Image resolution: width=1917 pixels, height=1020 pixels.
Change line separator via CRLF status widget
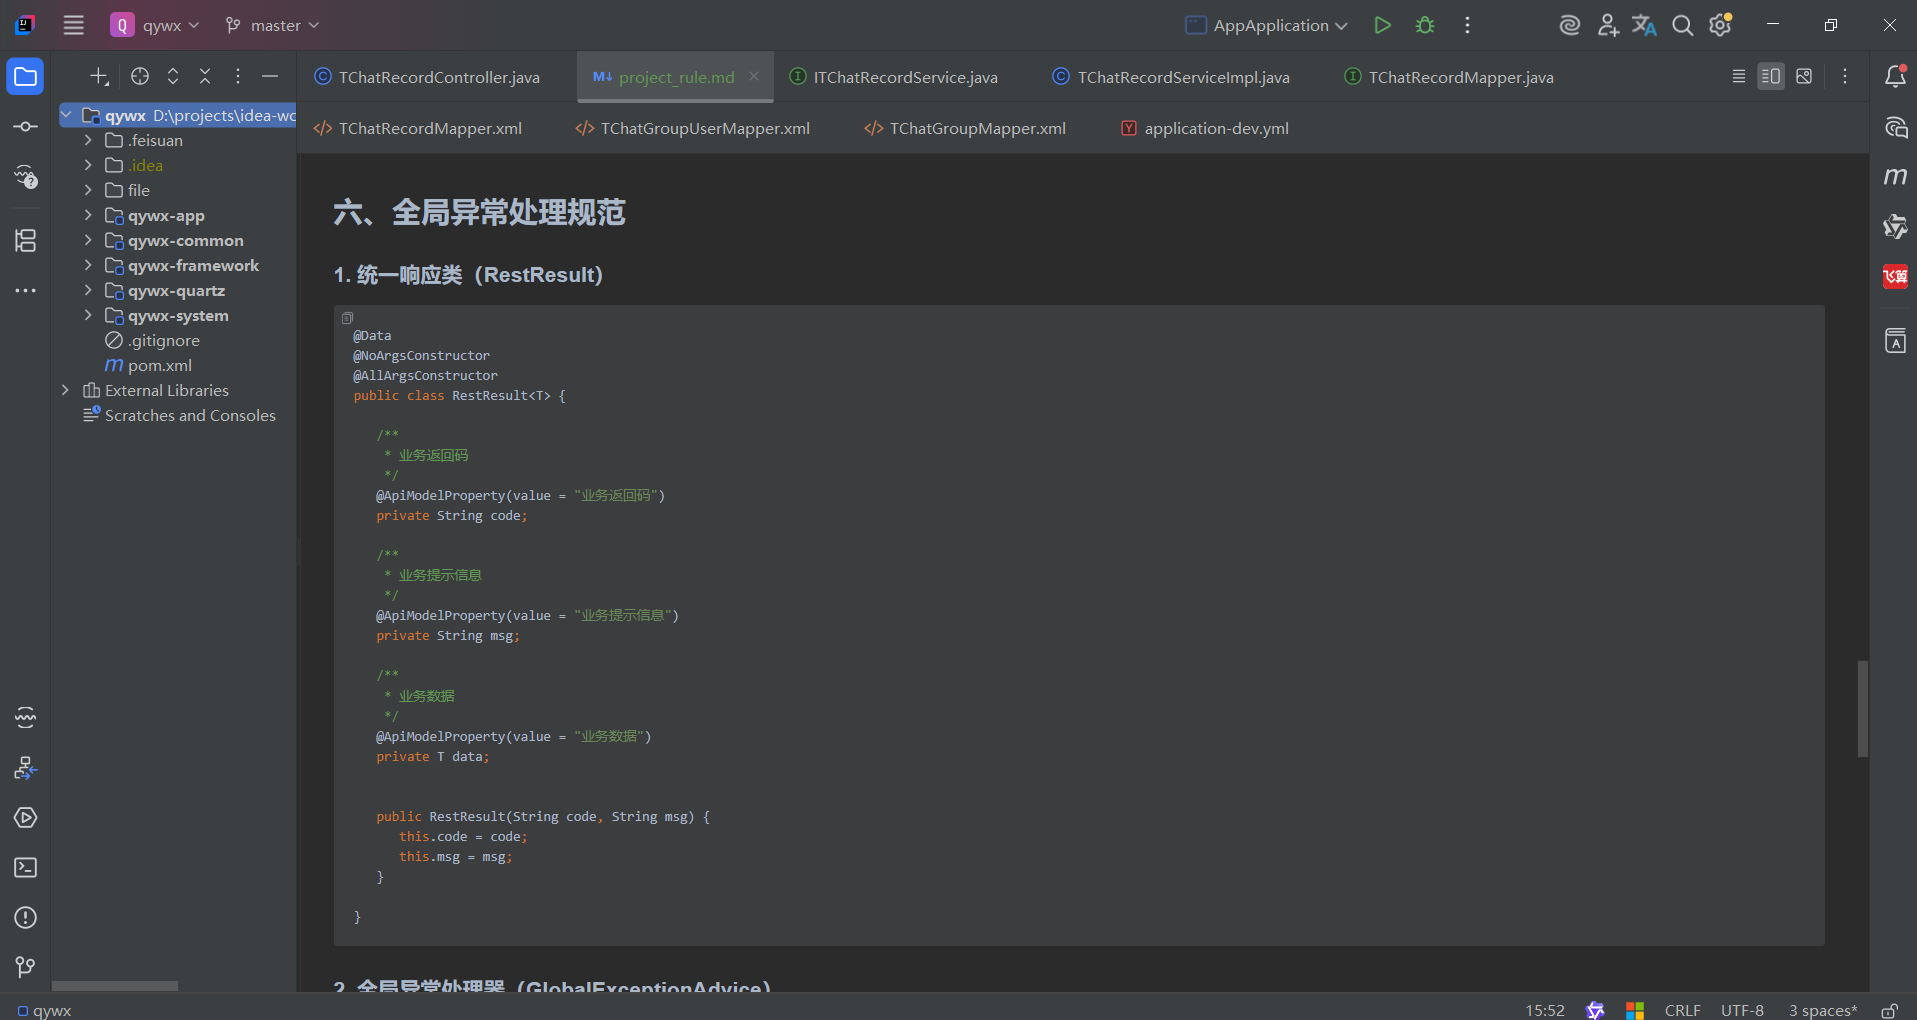click(1682, 1010)
